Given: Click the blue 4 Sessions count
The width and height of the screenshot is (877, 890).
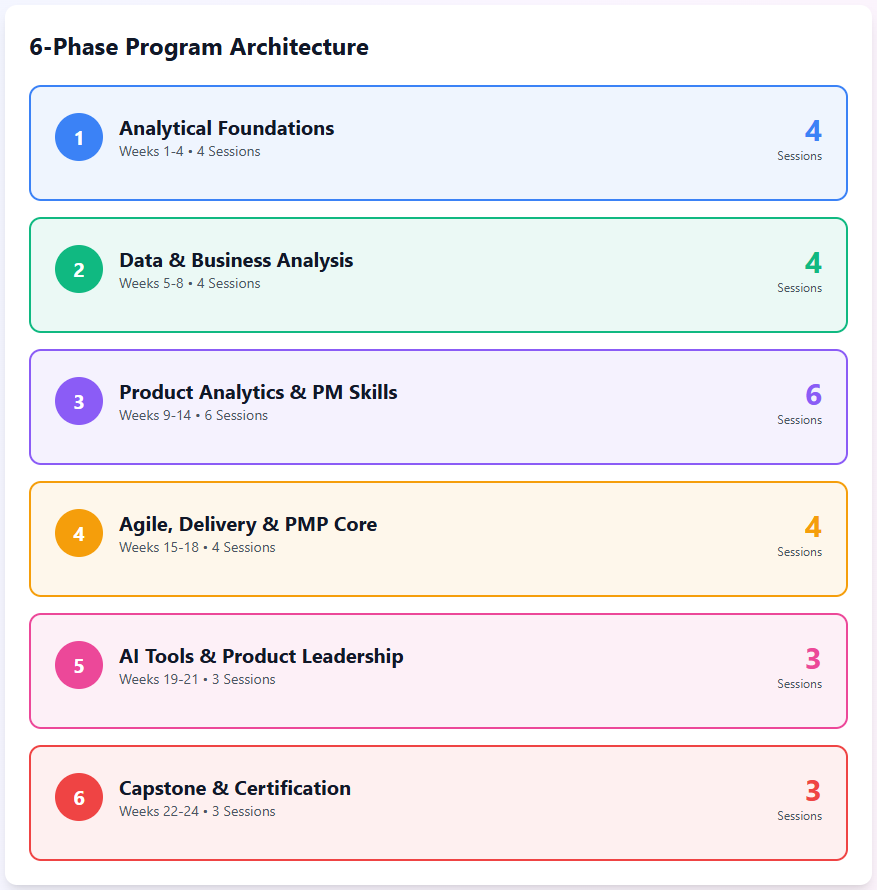Looking at the screenshot, I should click(812, 132).
